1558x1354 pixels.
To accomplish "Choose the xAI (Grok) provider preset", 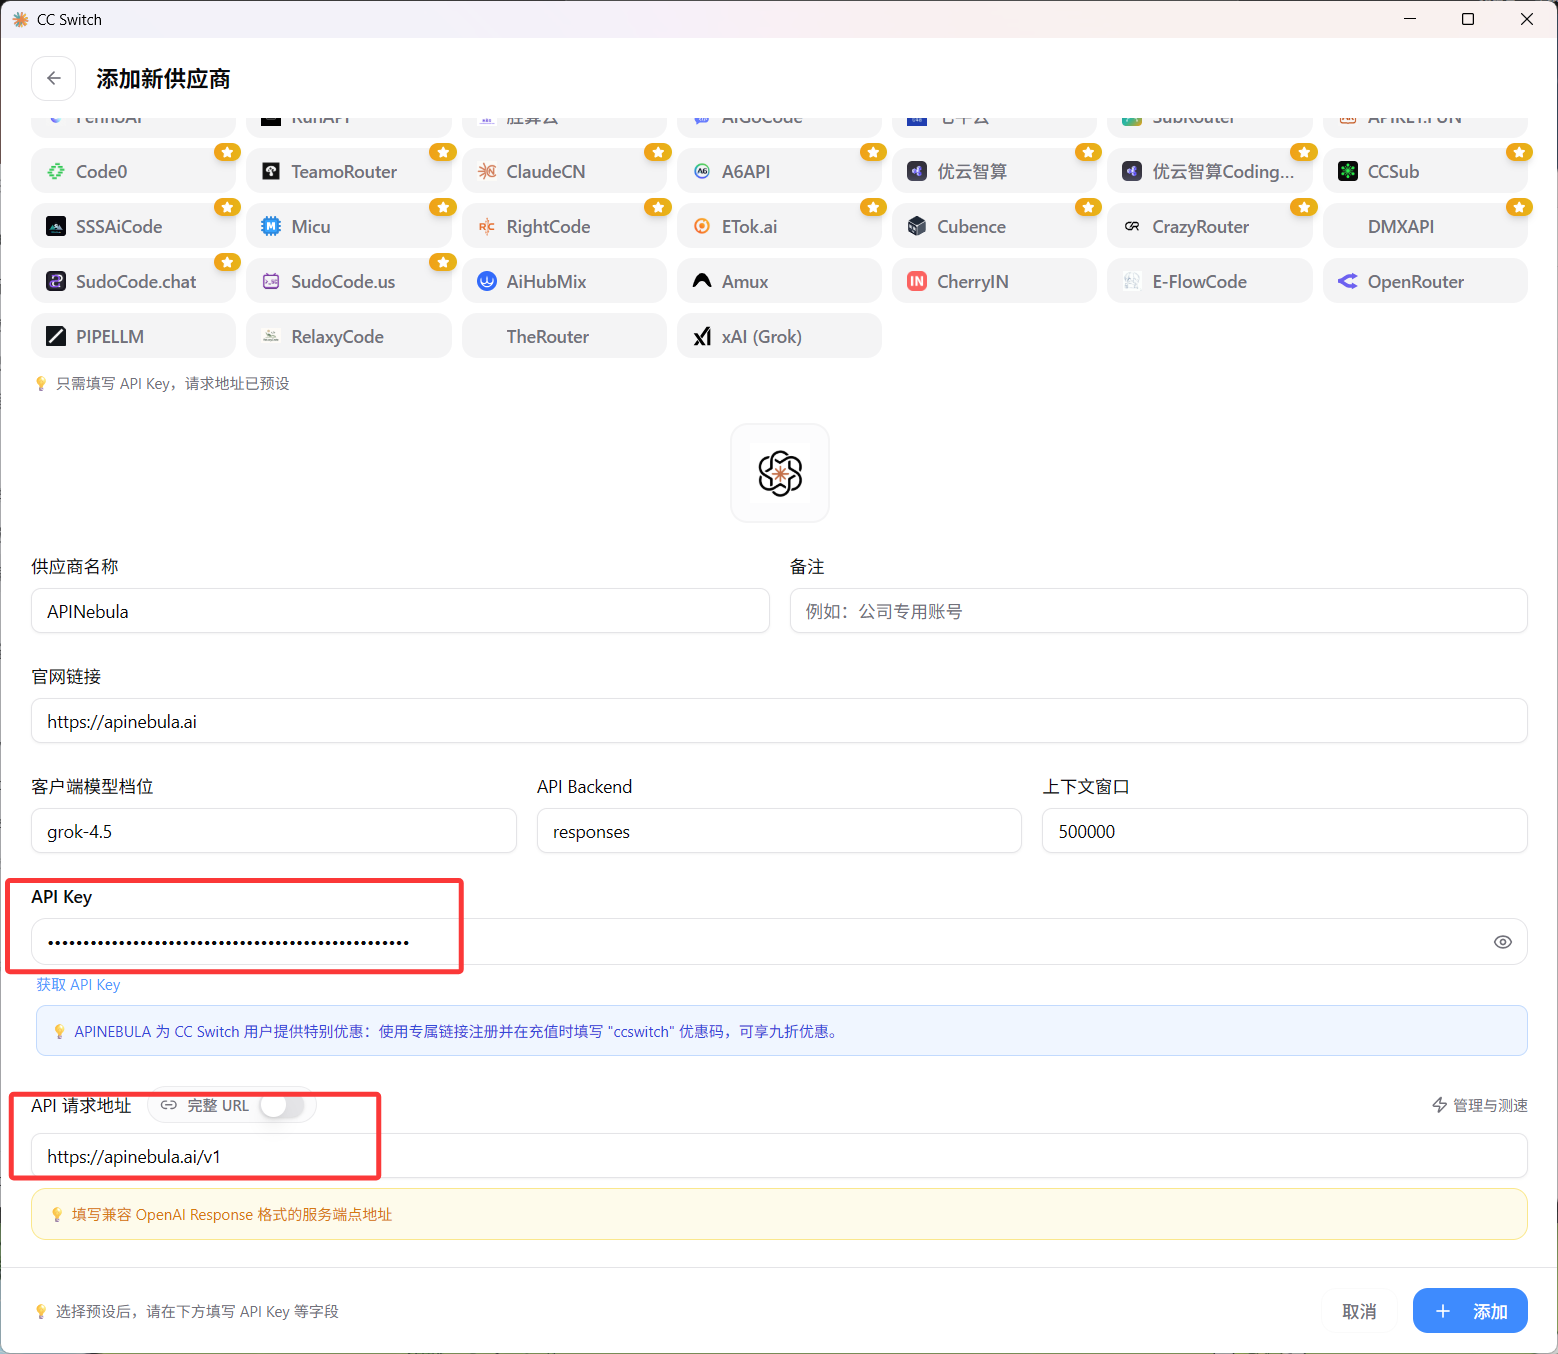I will pos(779,336).
